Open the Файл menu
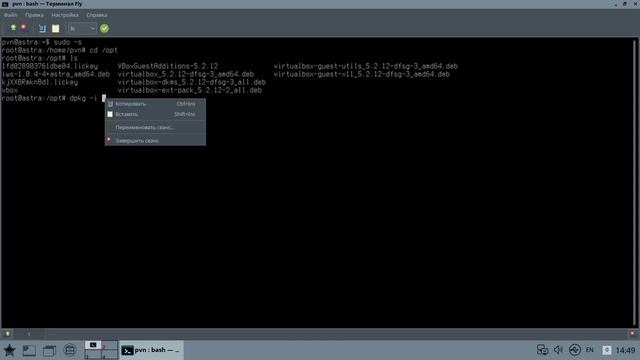Viewport: 640px width, 360px height. coord(11,15)
